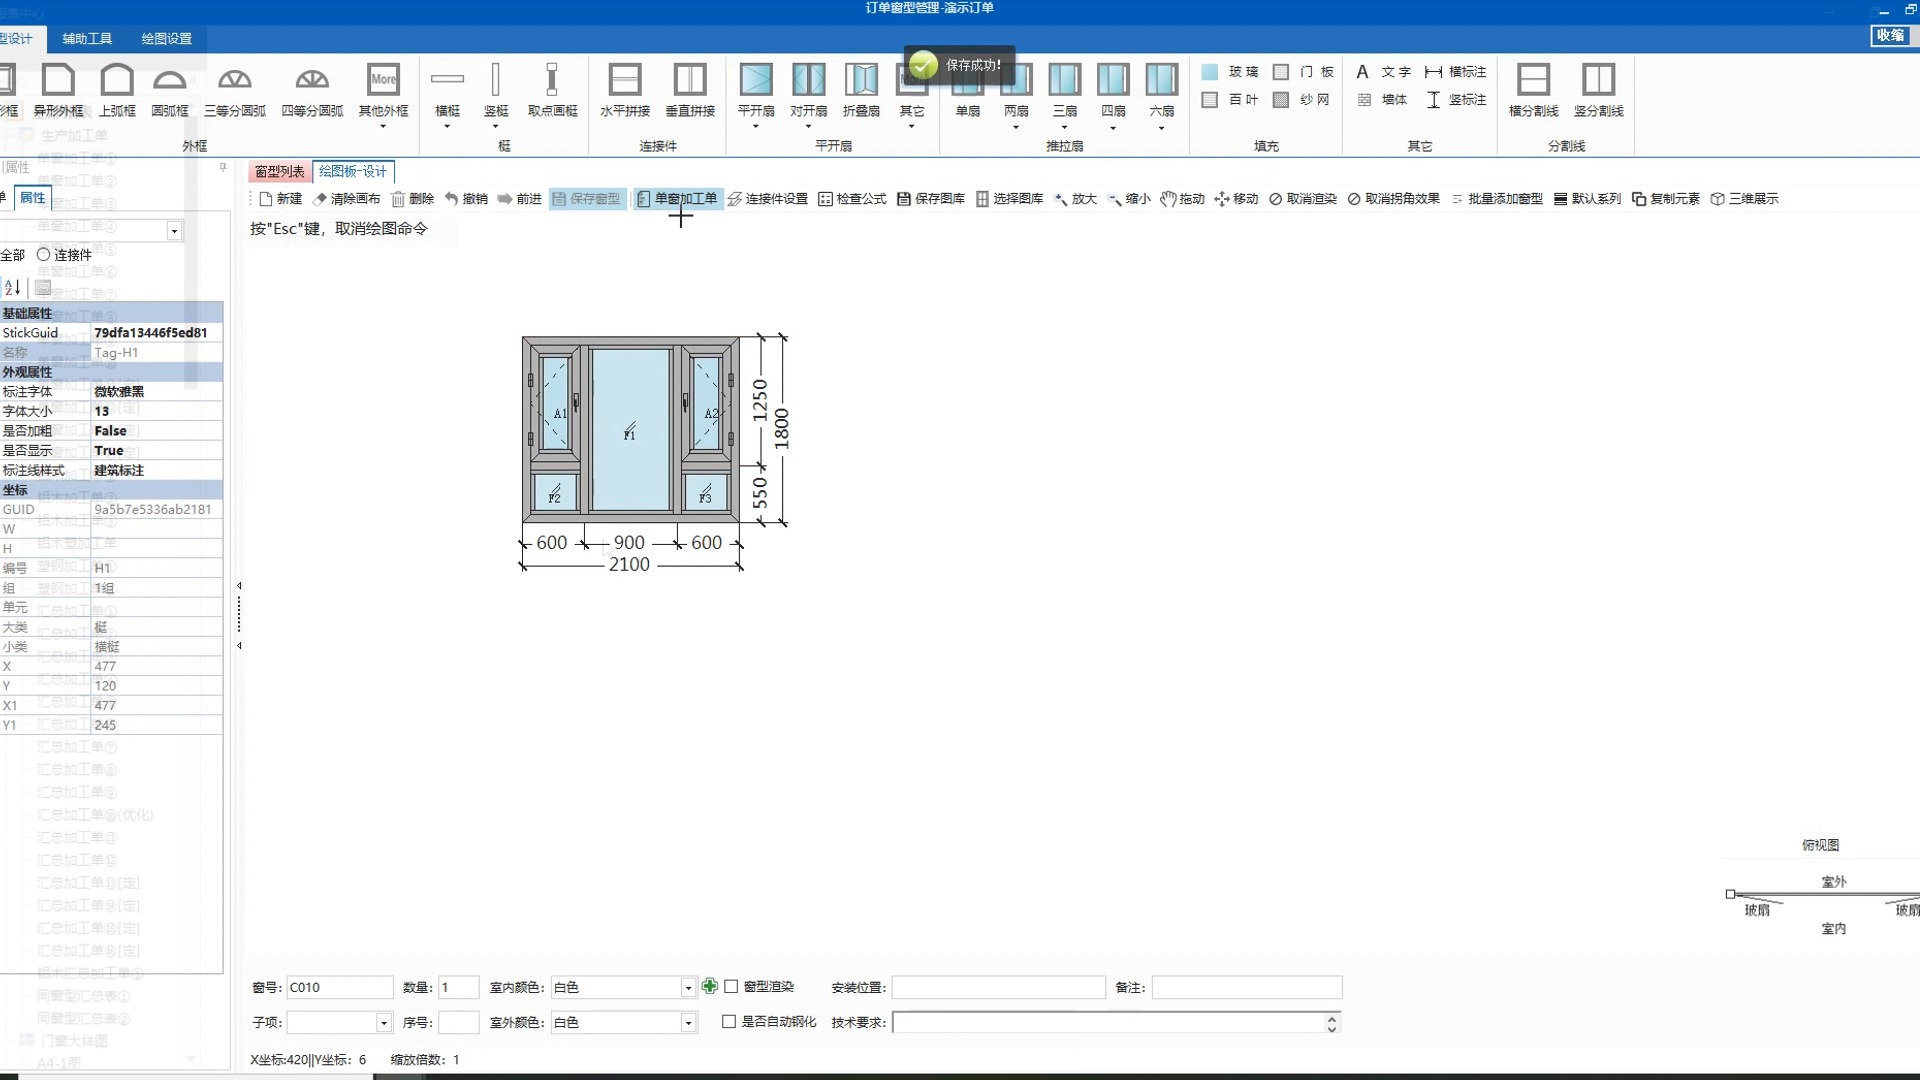Expand the 子项 dropdown list
This screenshot has height=1080, width=1920.
(384, 1022)
